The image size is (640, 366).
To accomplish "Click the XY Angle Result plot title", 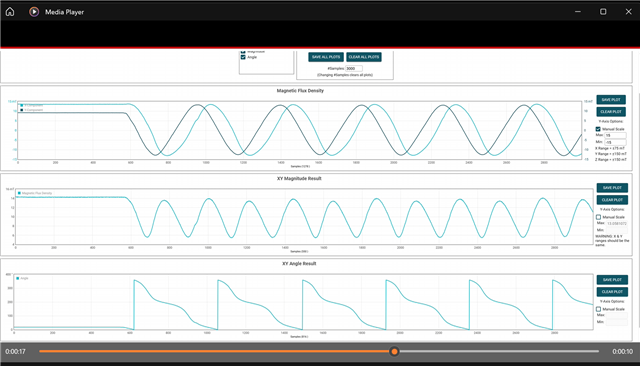I will pyautogui.click(x=299, y=264).
